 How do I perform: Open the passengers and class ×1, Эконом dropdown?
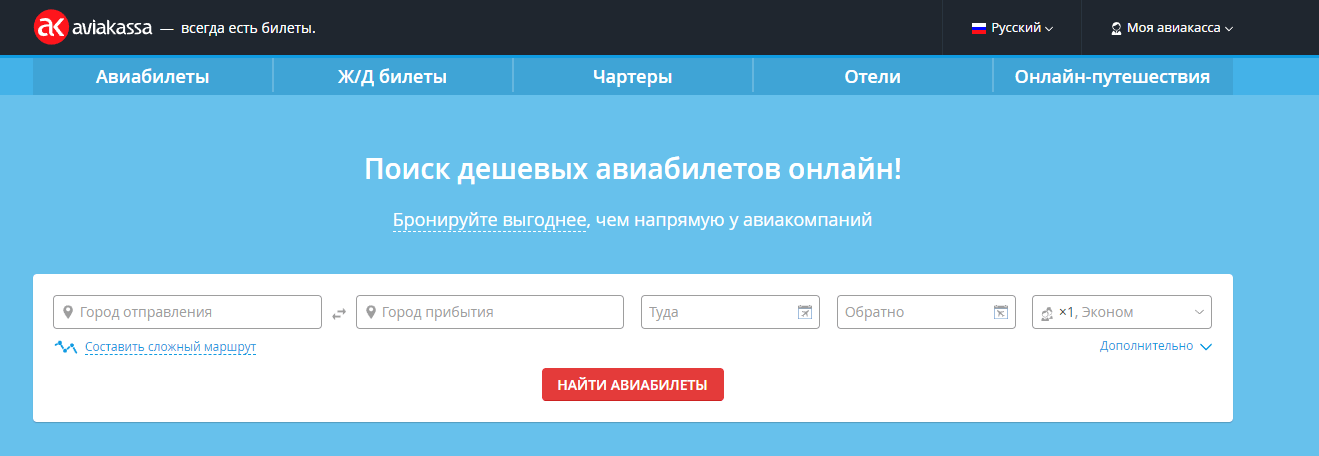[x=1122, y=312]
